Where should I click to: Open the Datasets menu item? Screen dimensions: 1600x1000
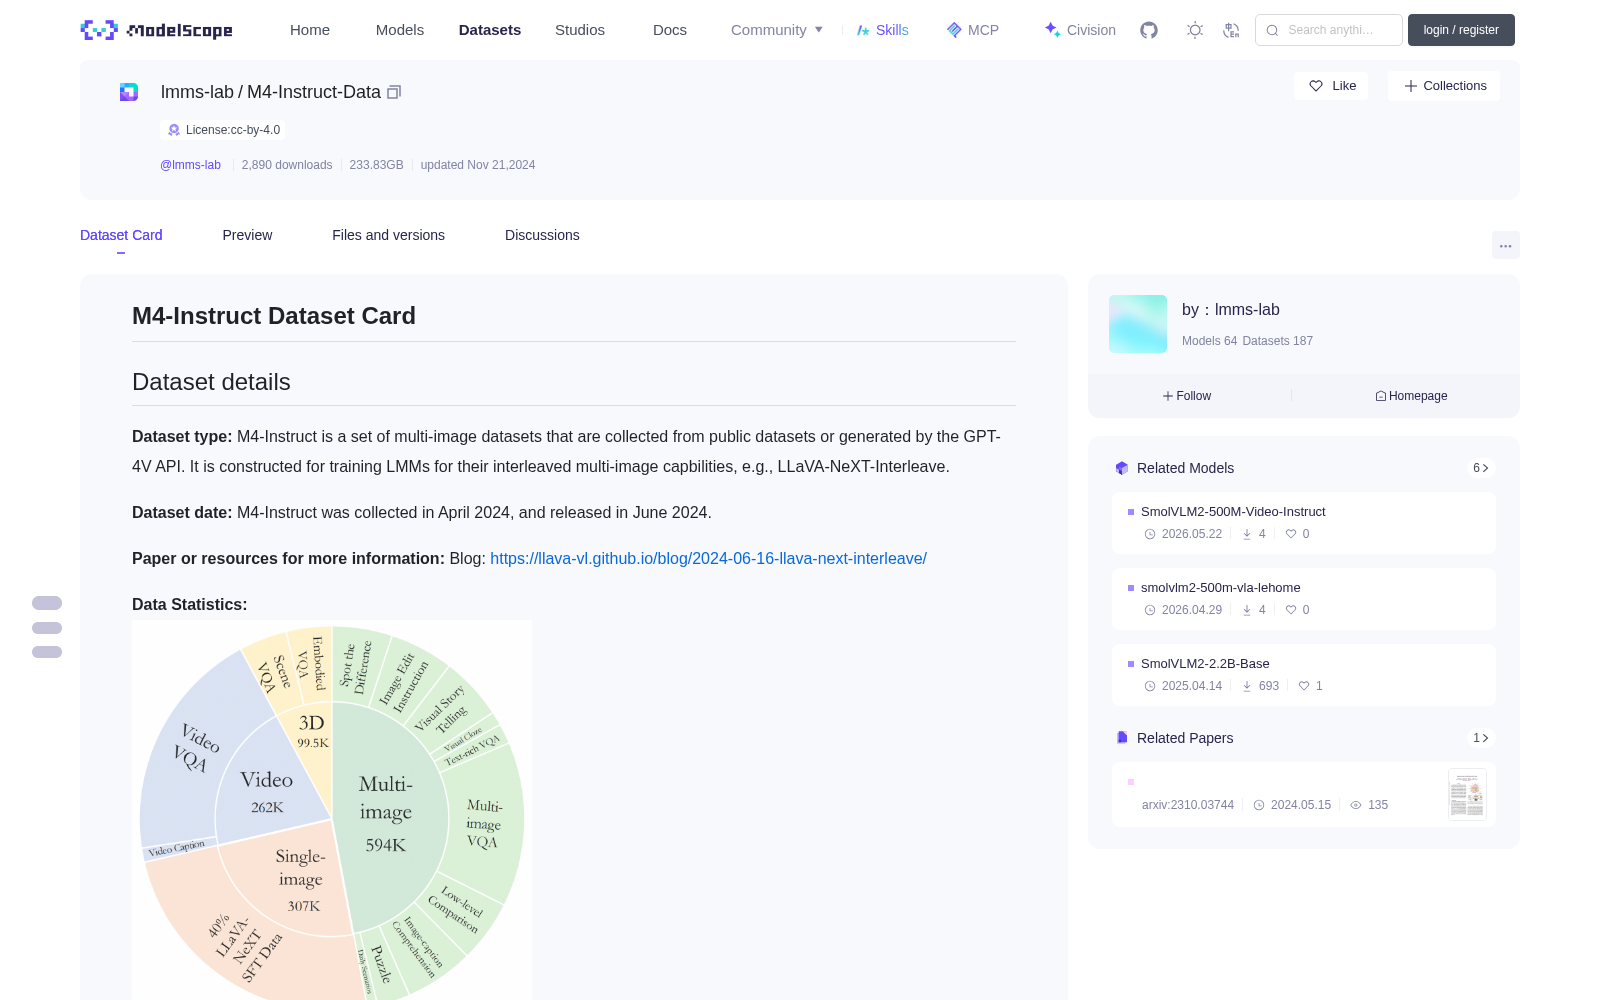tap(490, 30)
